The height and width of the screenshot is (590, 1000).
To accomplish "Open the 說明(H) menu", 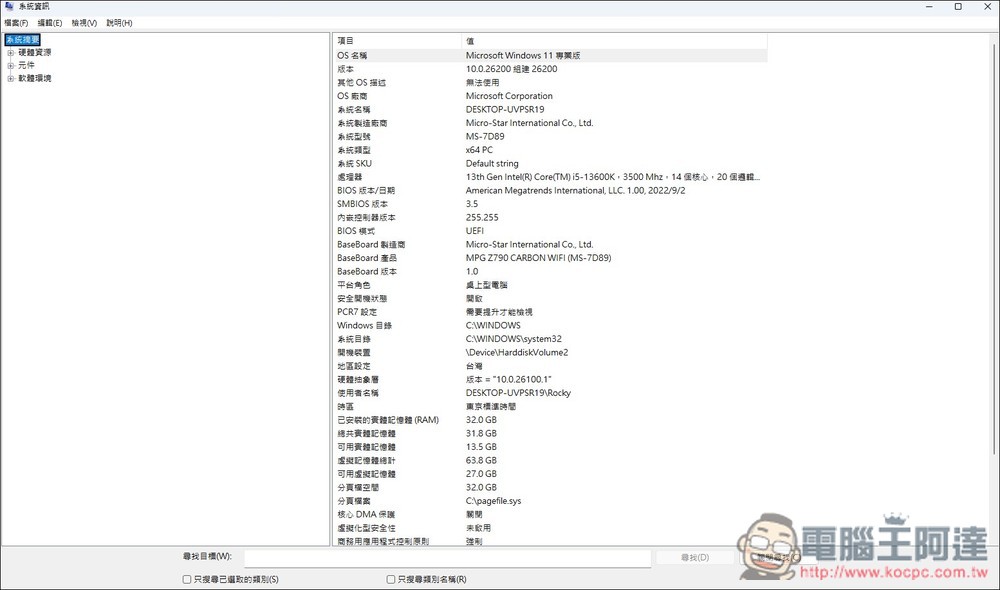I will point(119,23).
